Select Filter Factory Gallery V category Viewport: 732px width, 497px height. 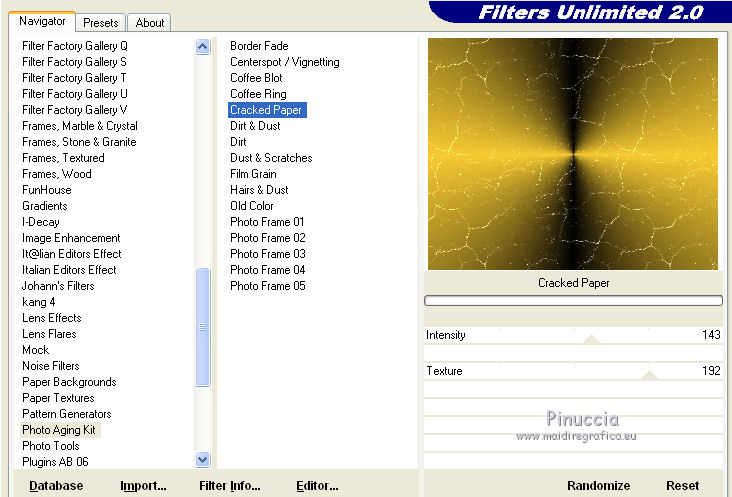click(75, 110)
